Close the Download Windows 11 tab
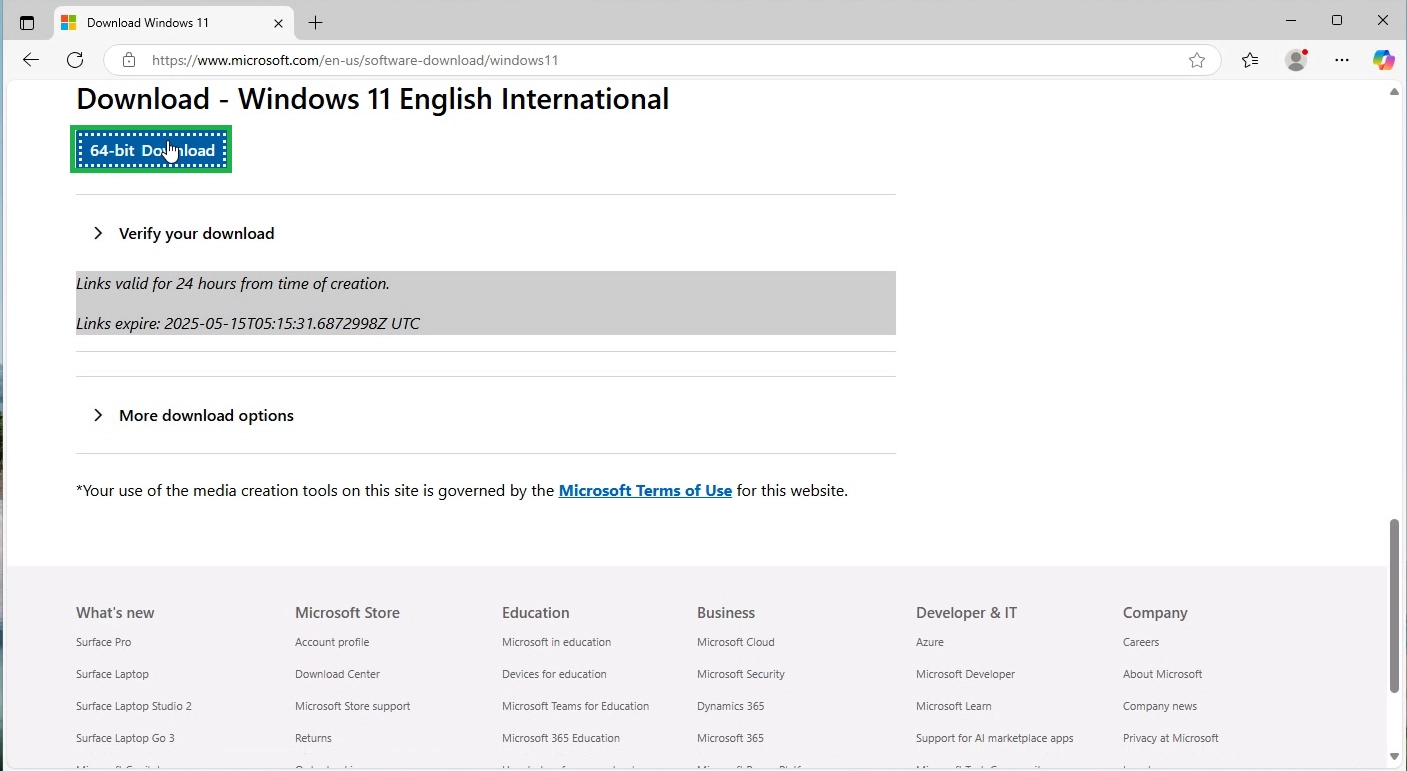The width and height of the screenshot is (1407, 771). point(279,22)
